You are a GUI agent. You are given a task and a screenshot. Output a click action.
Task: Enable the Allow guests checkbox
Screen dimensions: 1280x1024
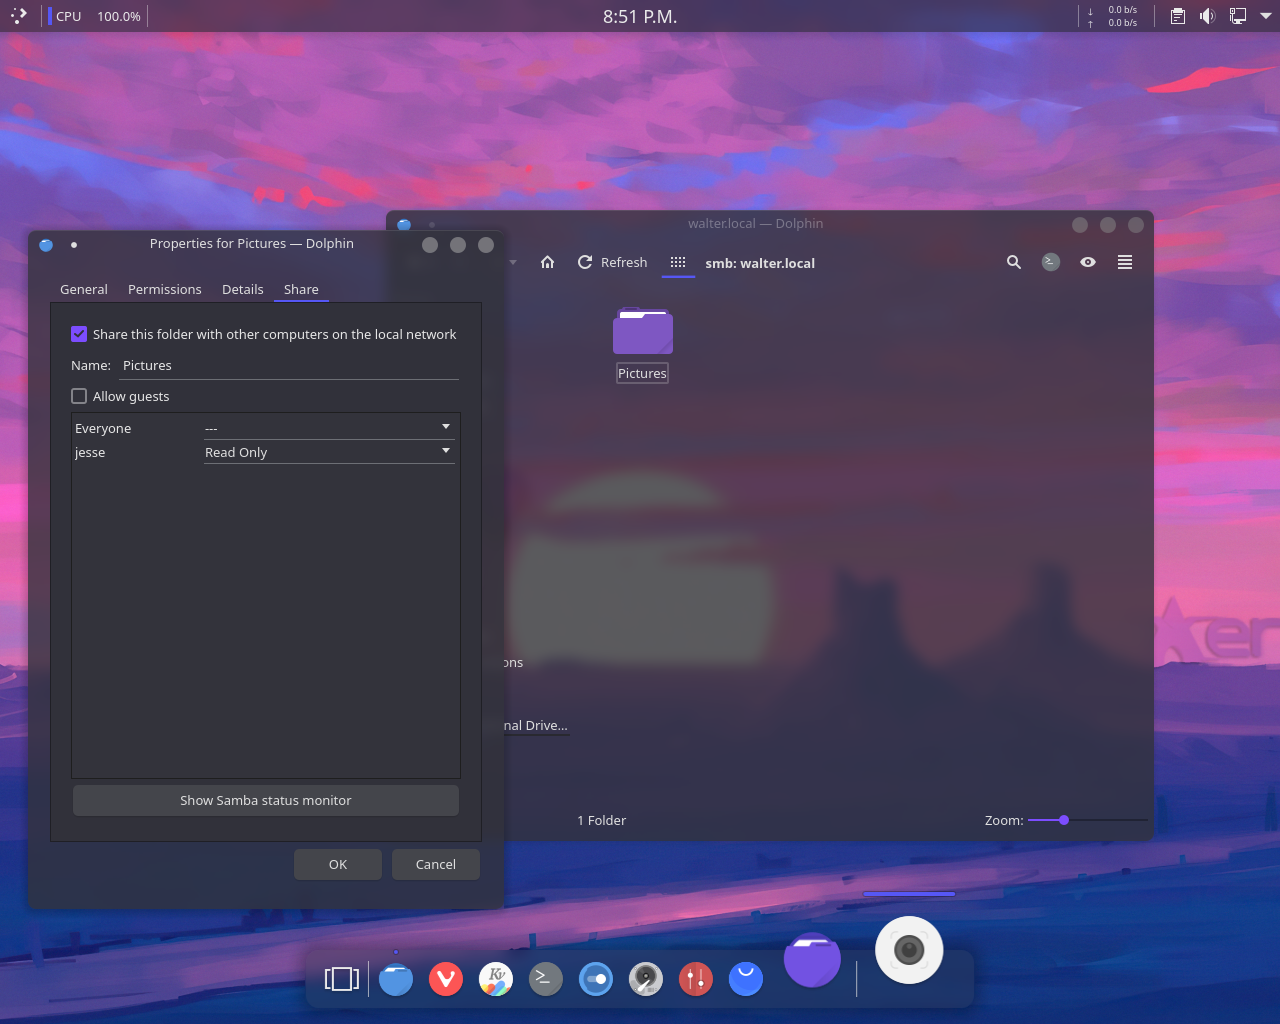[x=79, y=396]
